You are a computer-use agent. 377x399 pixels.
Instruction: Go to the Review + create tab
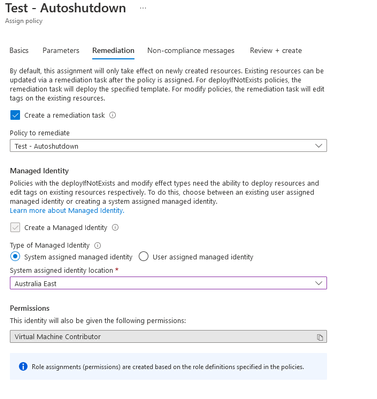(276, 51)
